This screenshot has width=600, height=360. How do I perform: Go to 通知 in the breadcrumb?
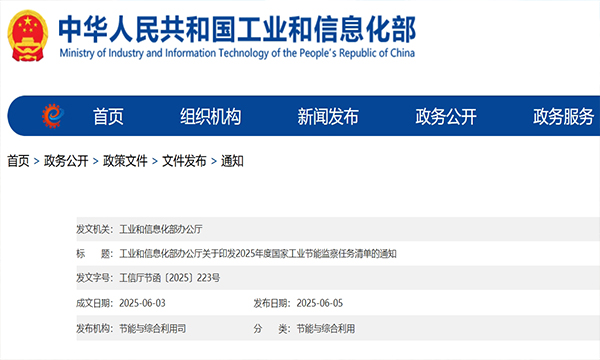coord(232,161)
